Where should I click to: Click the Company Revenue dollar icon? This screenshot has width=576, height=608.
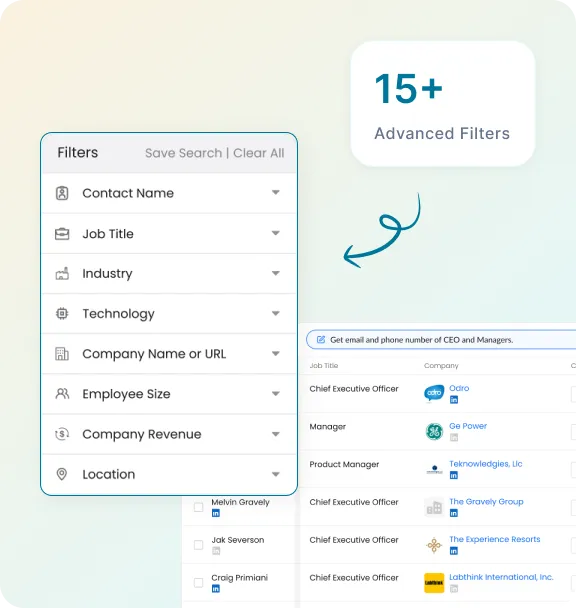coord(62,434)
